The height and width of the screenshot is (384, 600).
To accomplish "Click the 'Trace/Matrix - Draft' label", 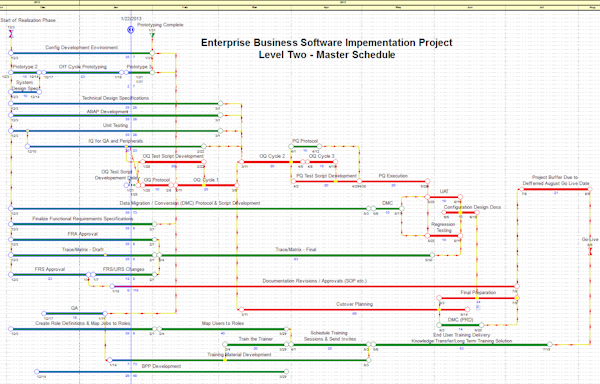I will click(83, 249).
